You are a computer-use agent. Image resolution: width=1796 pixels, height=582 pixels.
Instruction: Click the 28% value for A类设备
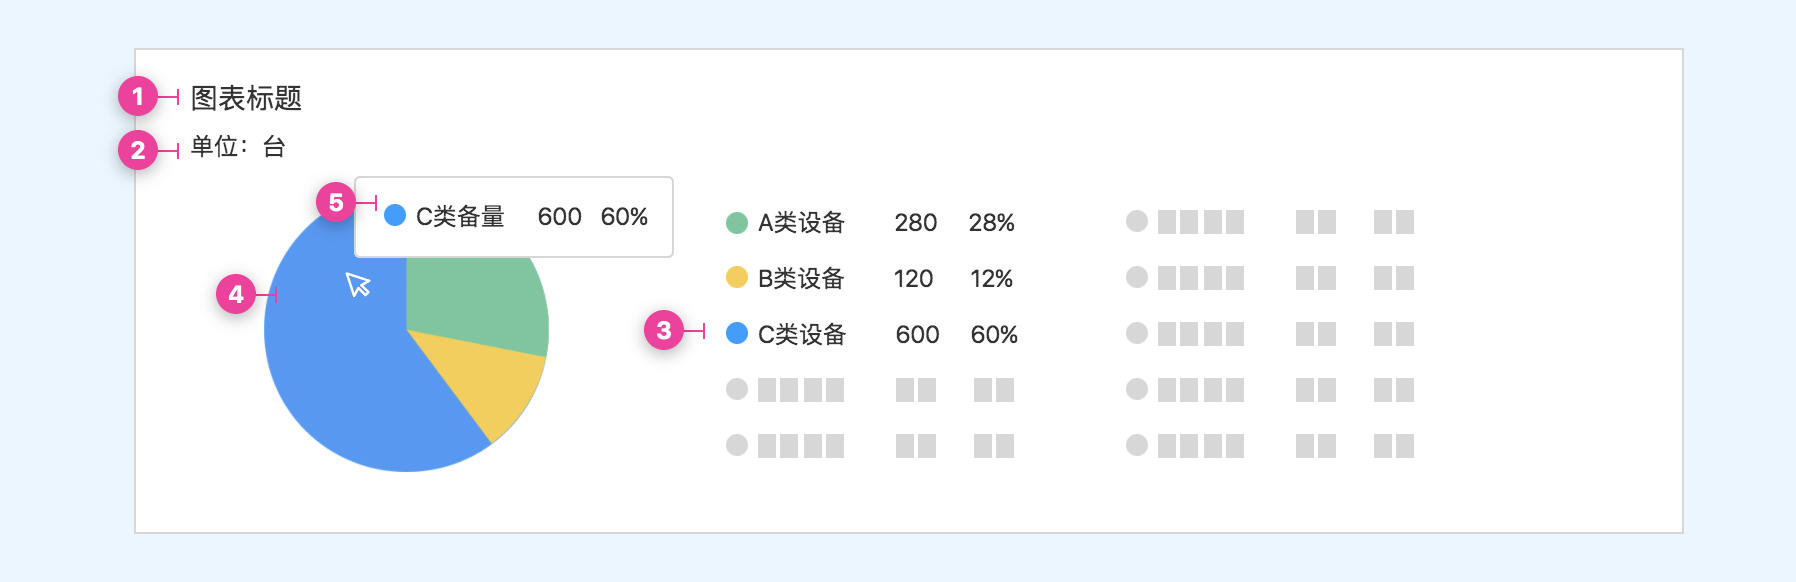coord(991,223)
